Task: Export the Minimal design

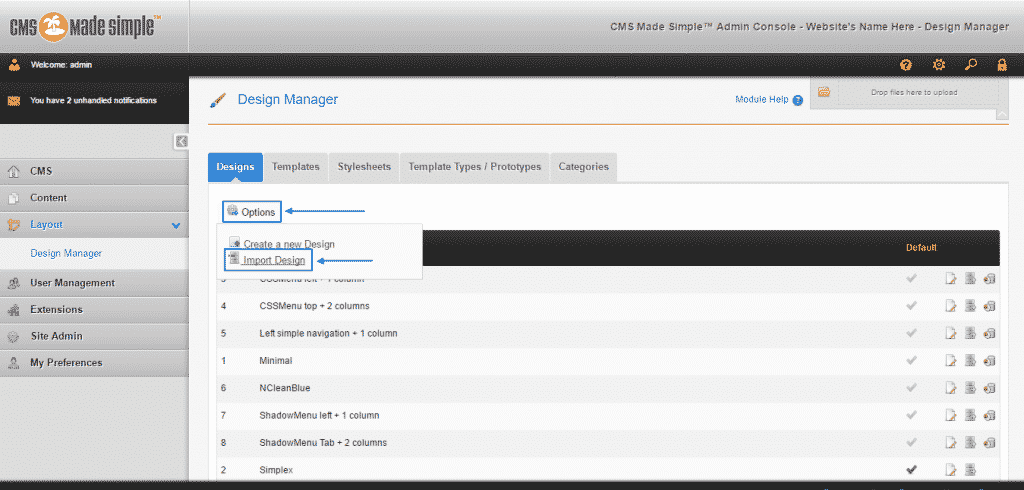Action: 970,361
